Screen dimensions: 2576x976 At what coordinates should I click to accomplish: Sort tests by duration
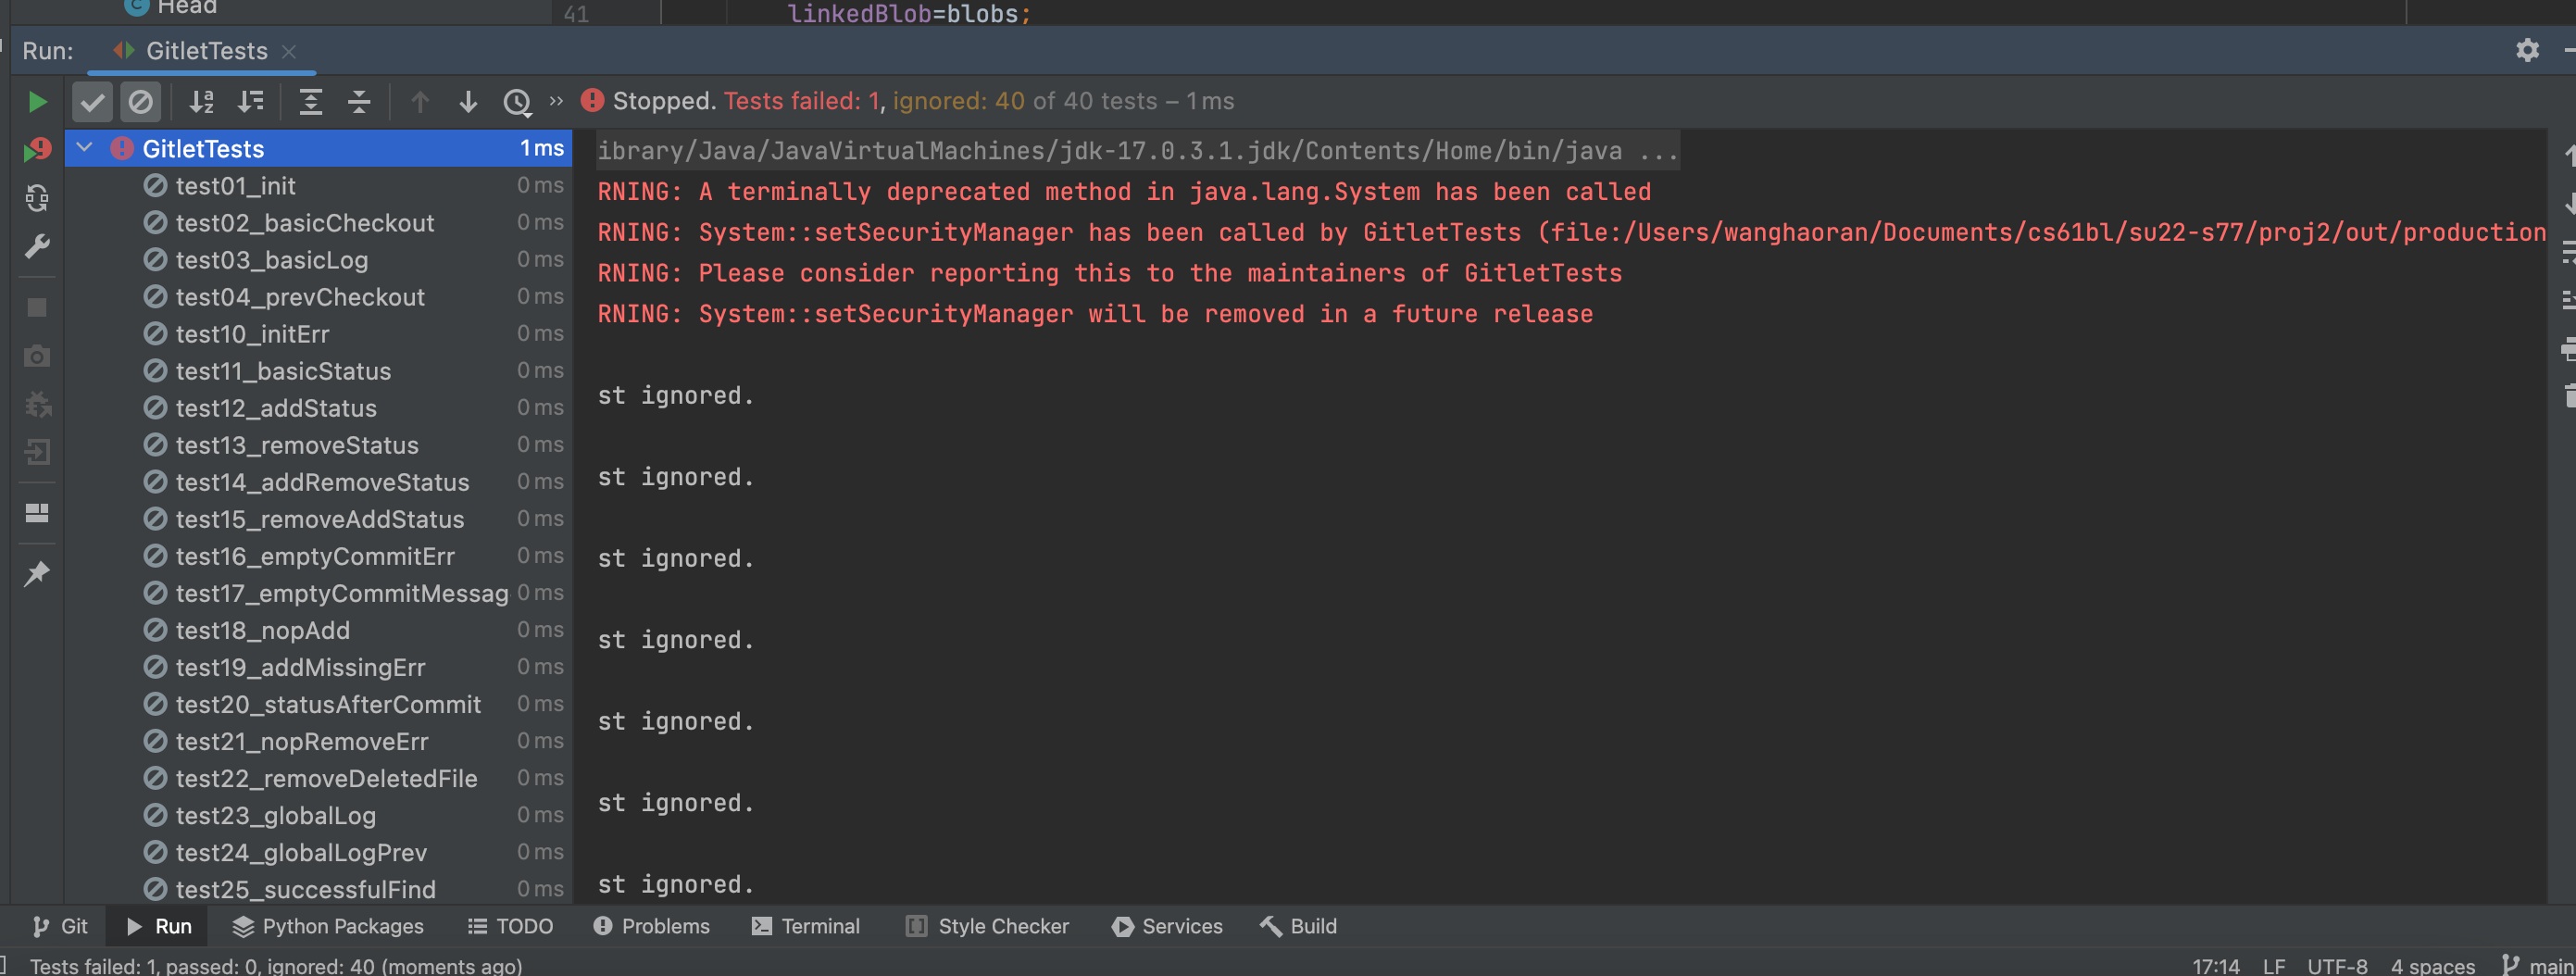coord(250,102)
